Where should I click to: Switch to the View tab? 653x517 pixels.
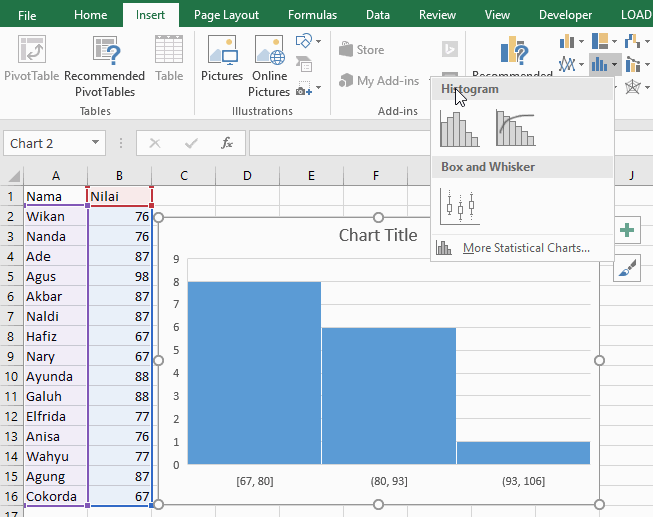coord(497,15)
